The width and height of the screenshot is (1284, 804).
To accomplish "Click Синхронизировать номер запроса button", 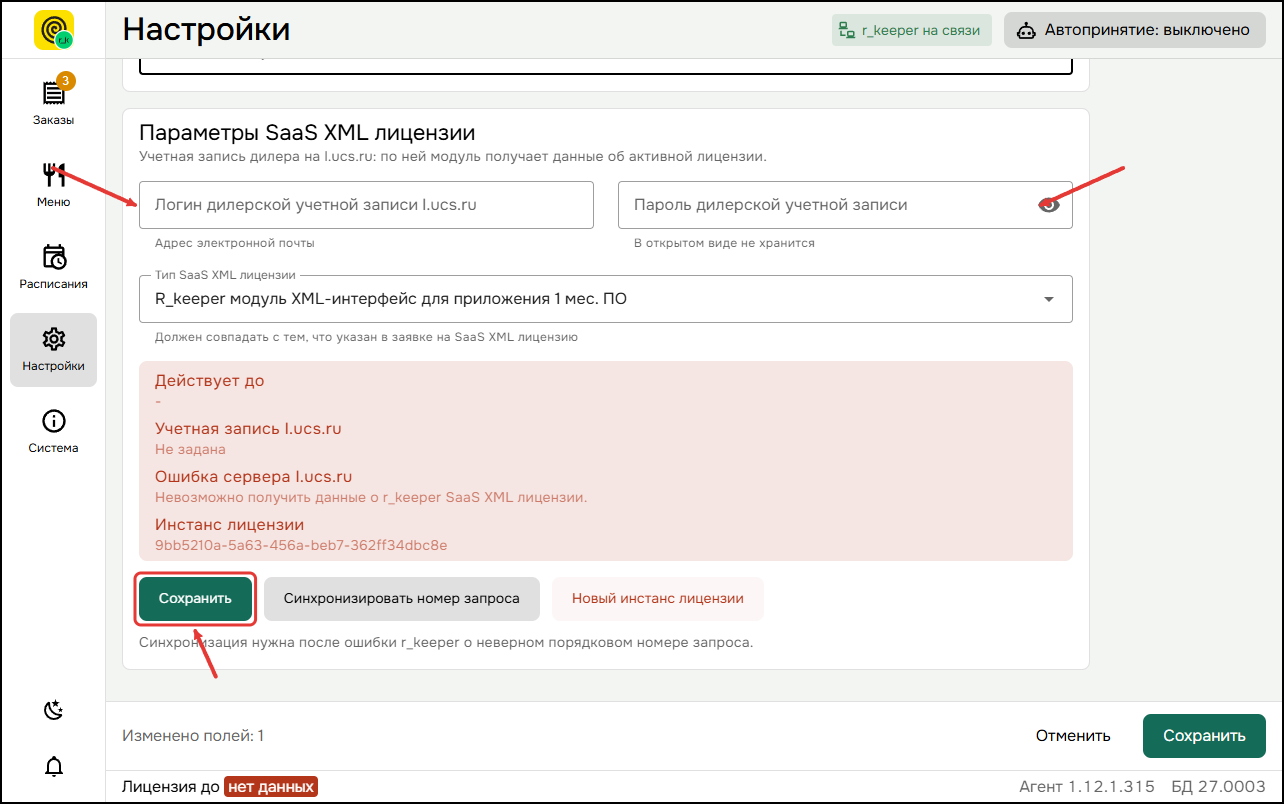I will point(402,599).
